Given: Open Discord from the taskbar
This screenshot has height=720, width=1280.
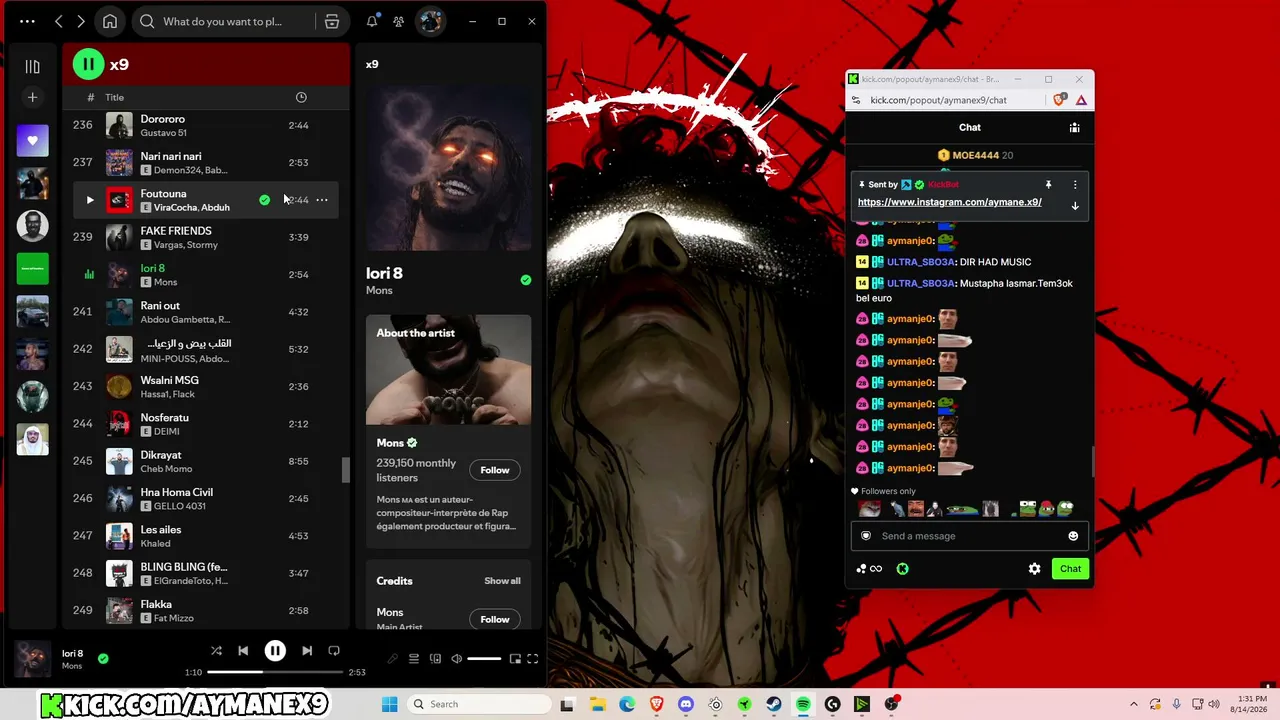Looking at the screenshot, I should (x=685, y=704).
